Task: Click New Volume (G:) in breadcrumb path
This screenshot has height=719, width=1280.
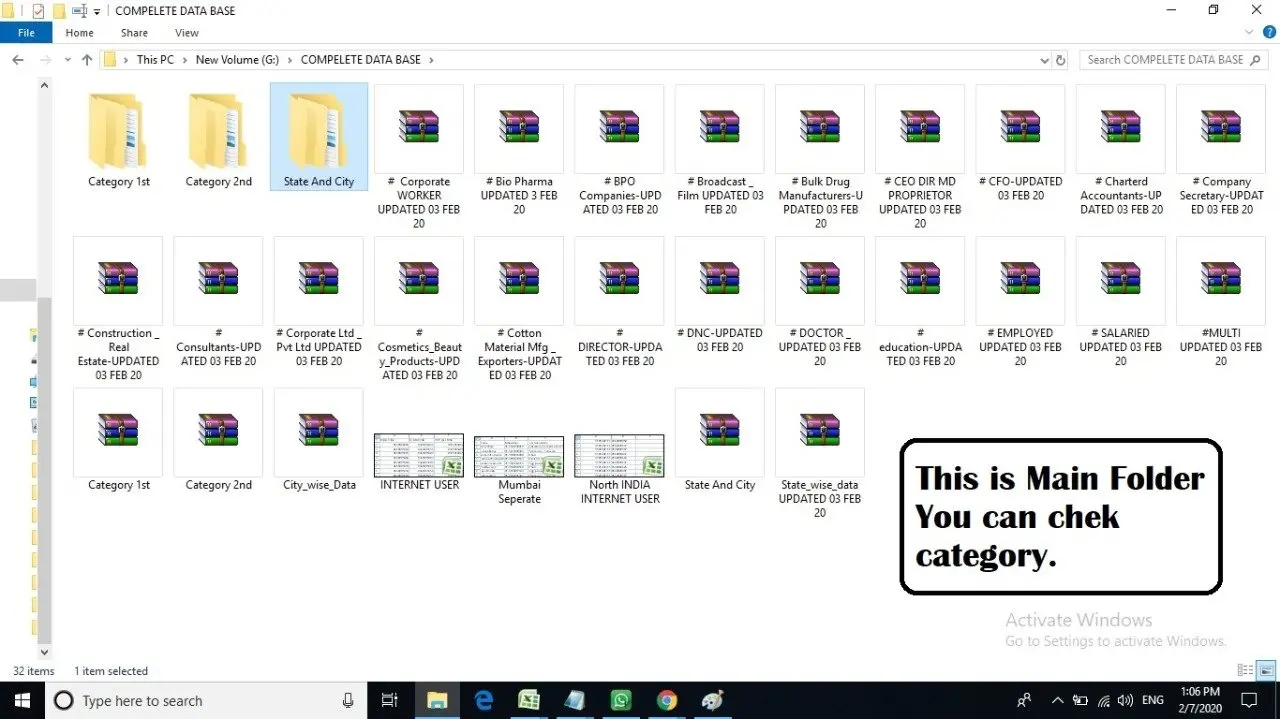Action: tap(237, 60)
